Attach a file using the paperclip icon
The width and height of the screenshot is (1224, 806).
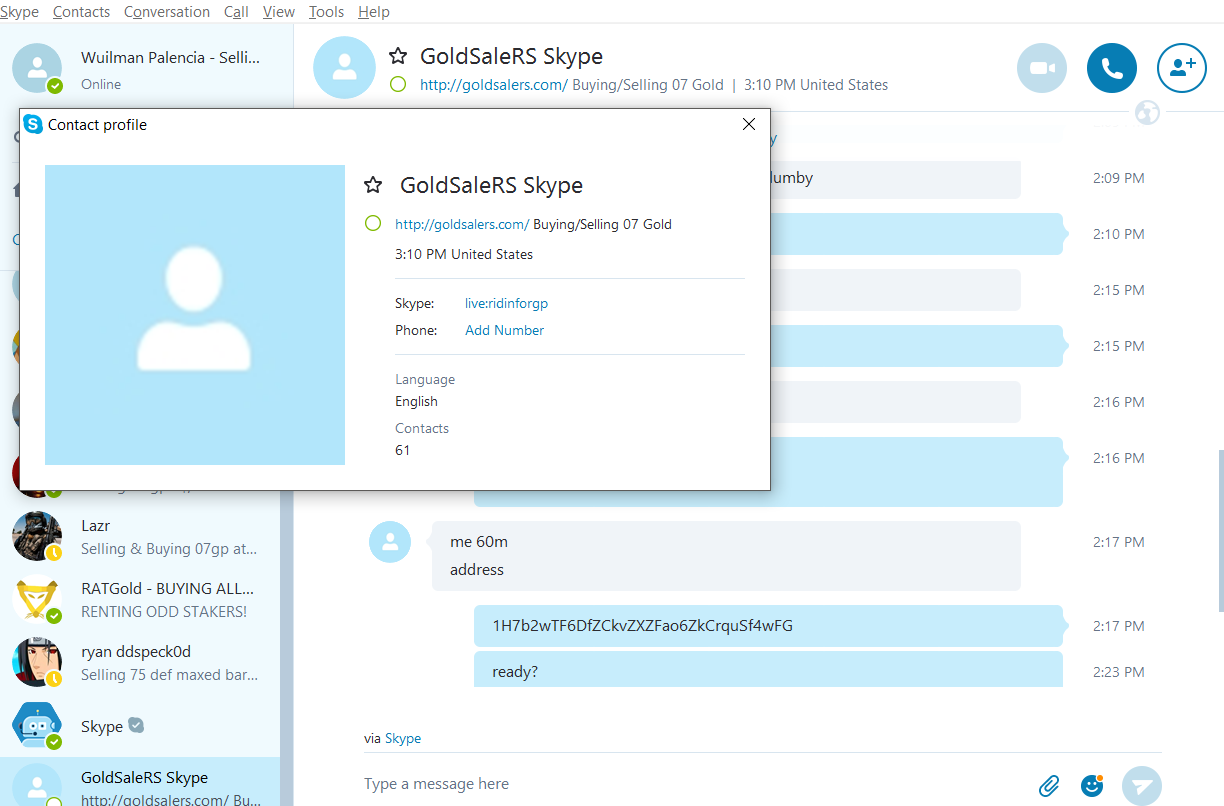coord(1049,785)
